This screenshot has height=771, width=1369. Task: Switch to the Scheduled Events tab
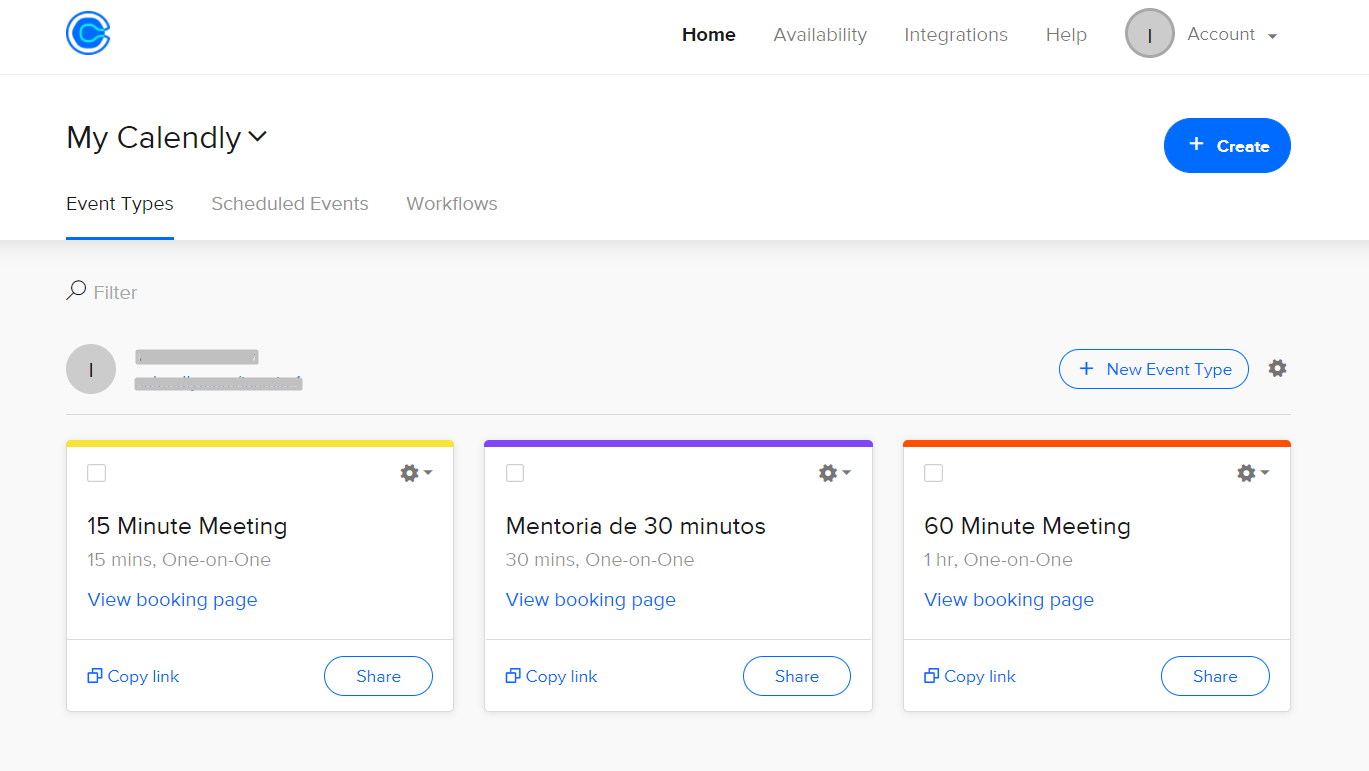(x=290, y=204)
